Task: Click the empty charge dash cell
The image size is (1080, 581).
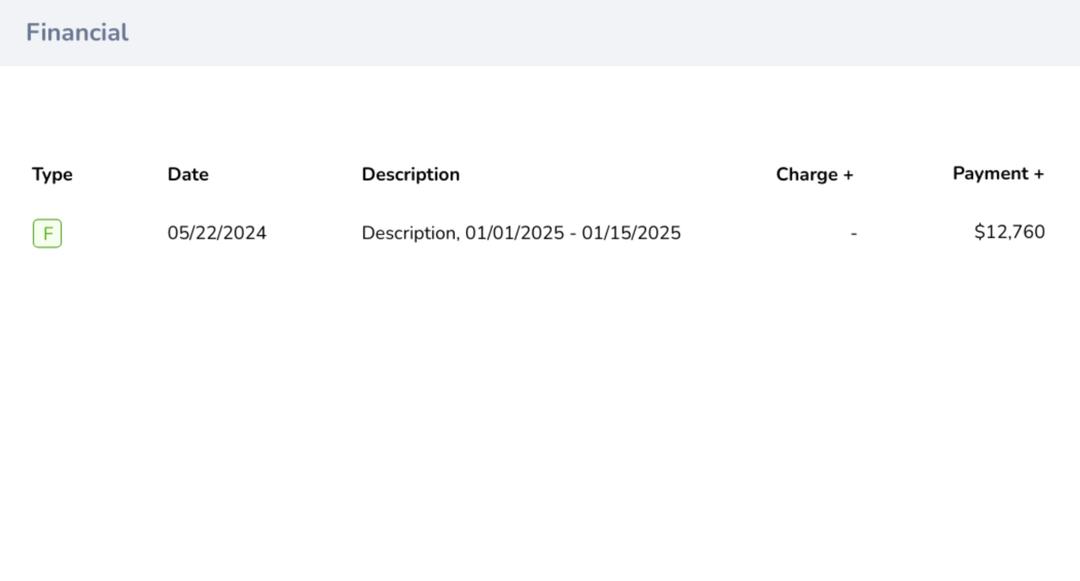Action: click(x=853, y=233)
